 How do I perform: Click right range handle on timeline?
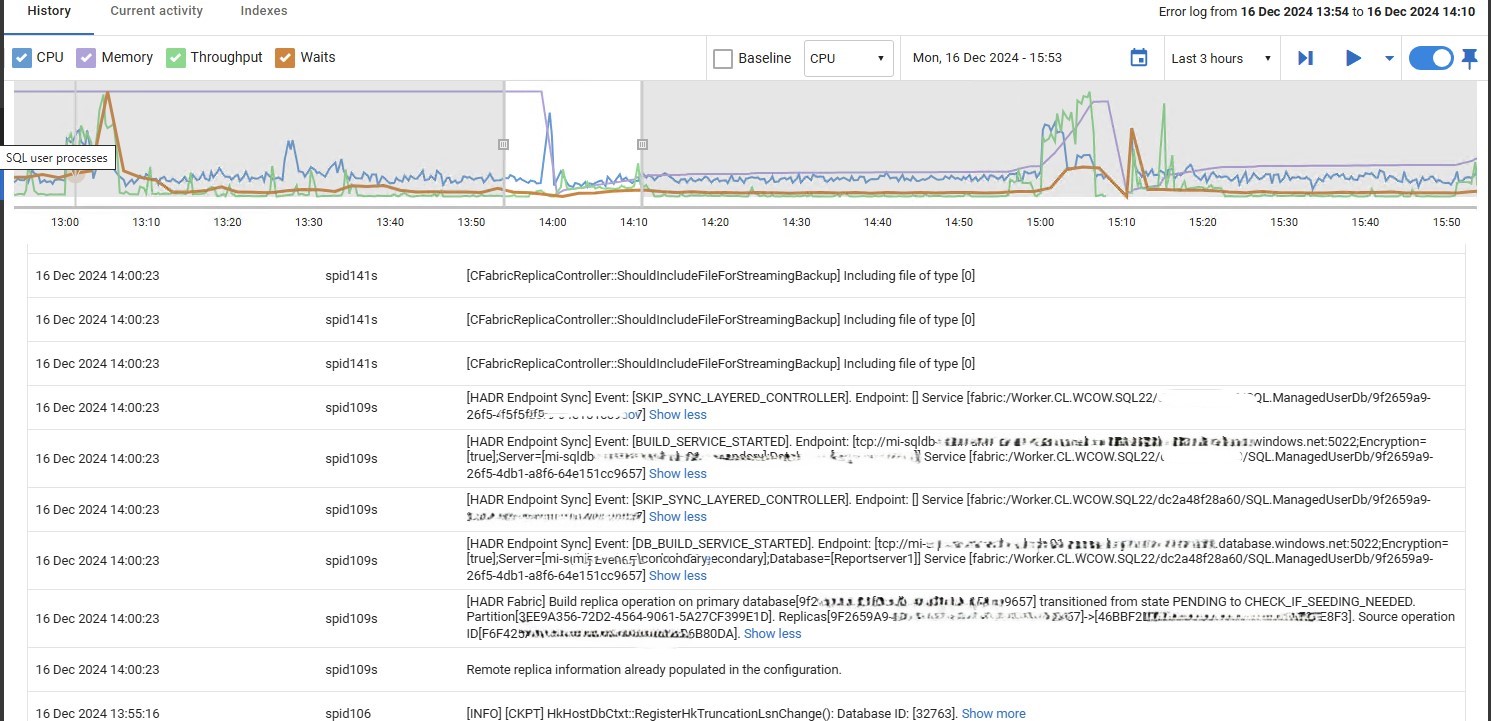(x=642, y=144)
